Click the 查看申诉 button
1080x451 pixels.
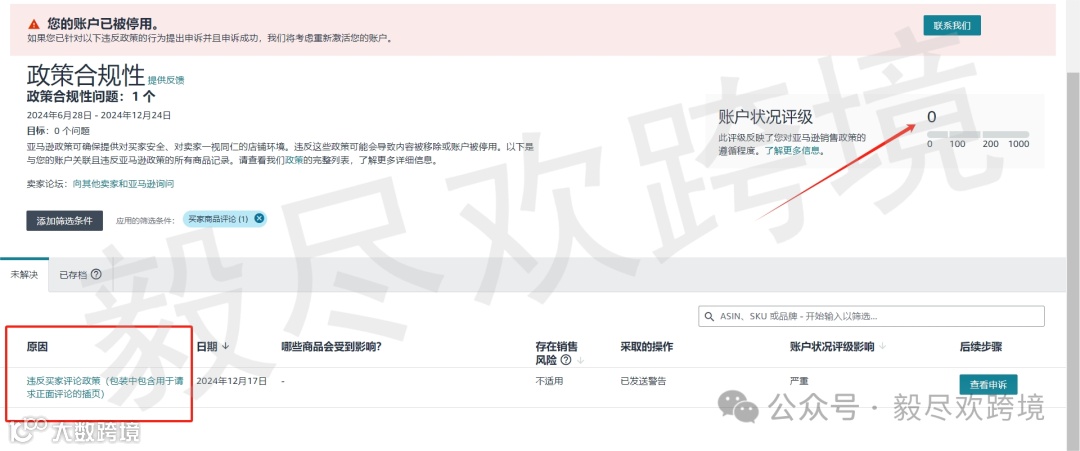point(988,384)
